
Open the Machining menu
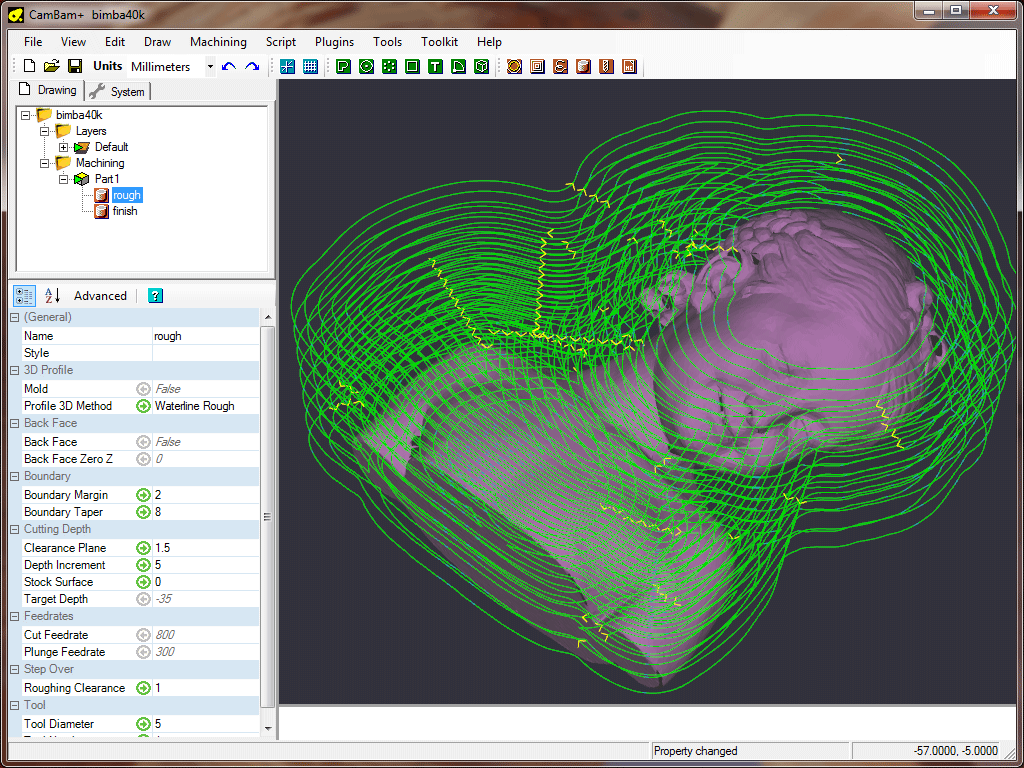click(x=218, y=42)
